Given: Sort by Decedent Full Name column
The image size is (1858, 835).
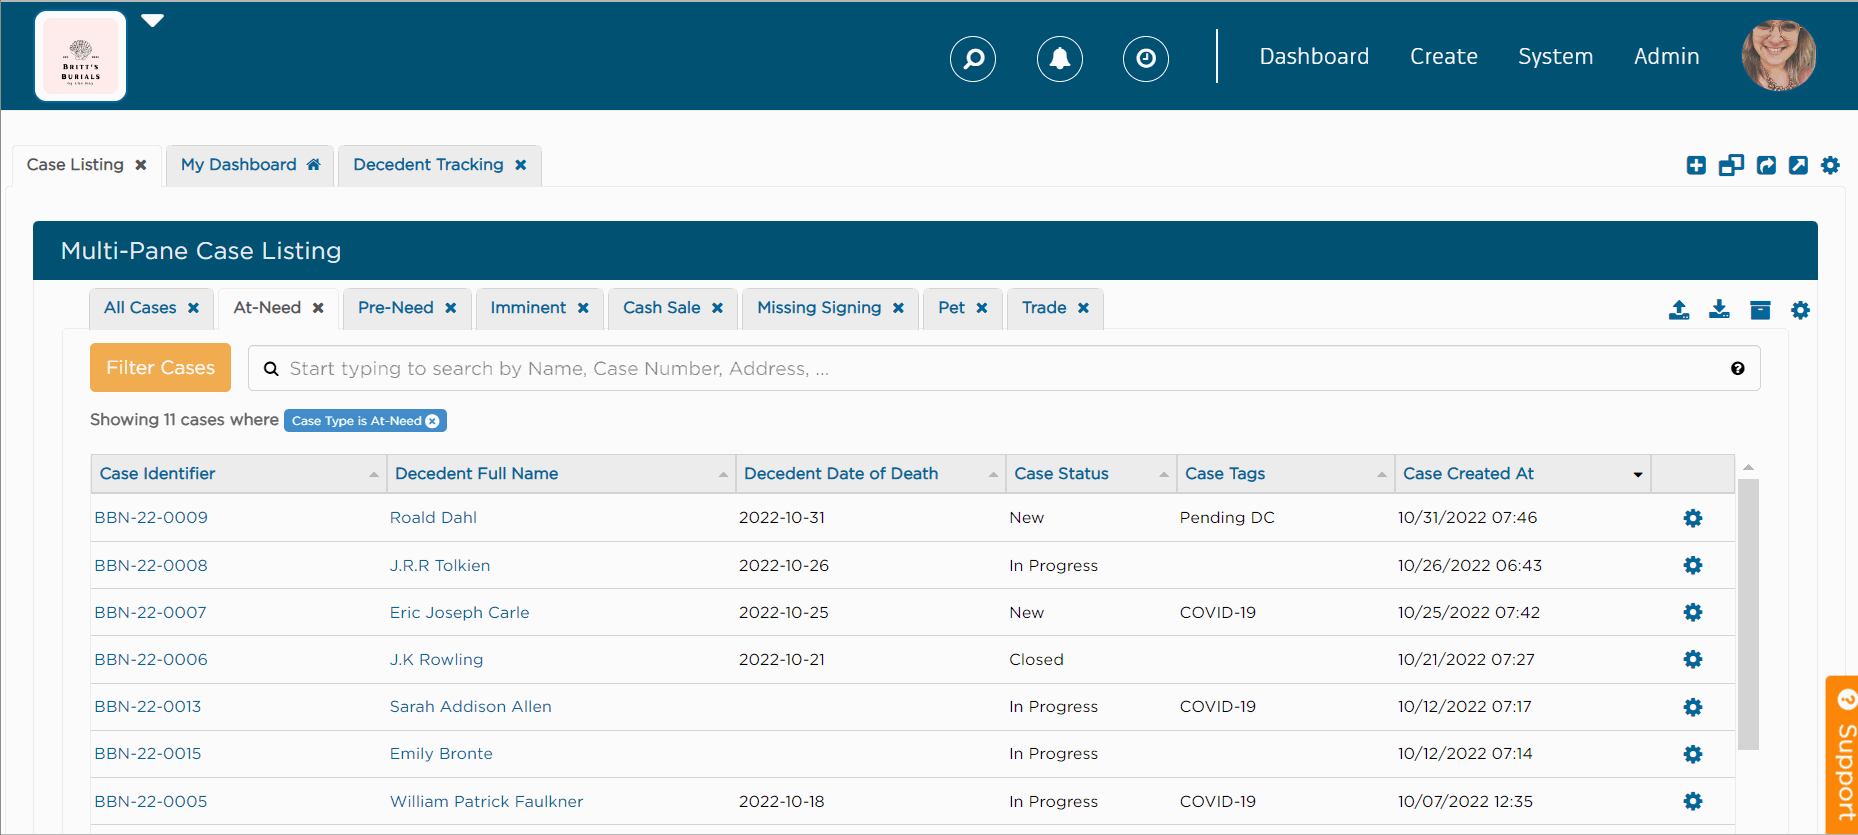Looking at the screenshot, I should [476, 474].
